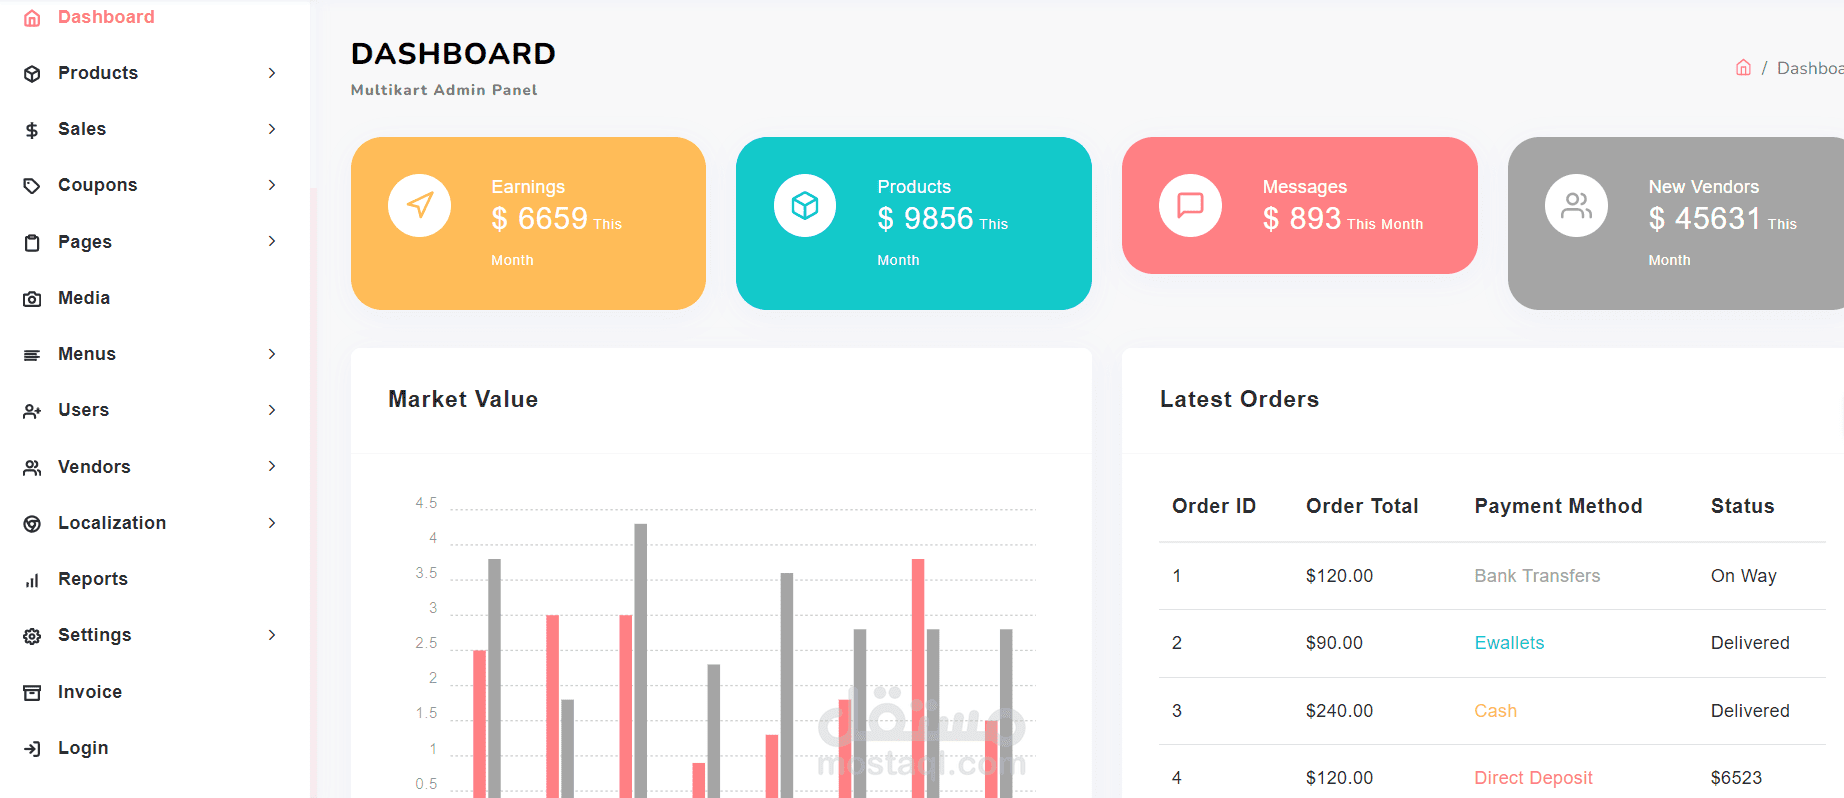Viewport: 1844px width, 798px height.
Task: Expand the Pages submenu chevron
Action: tap(272, 241)
